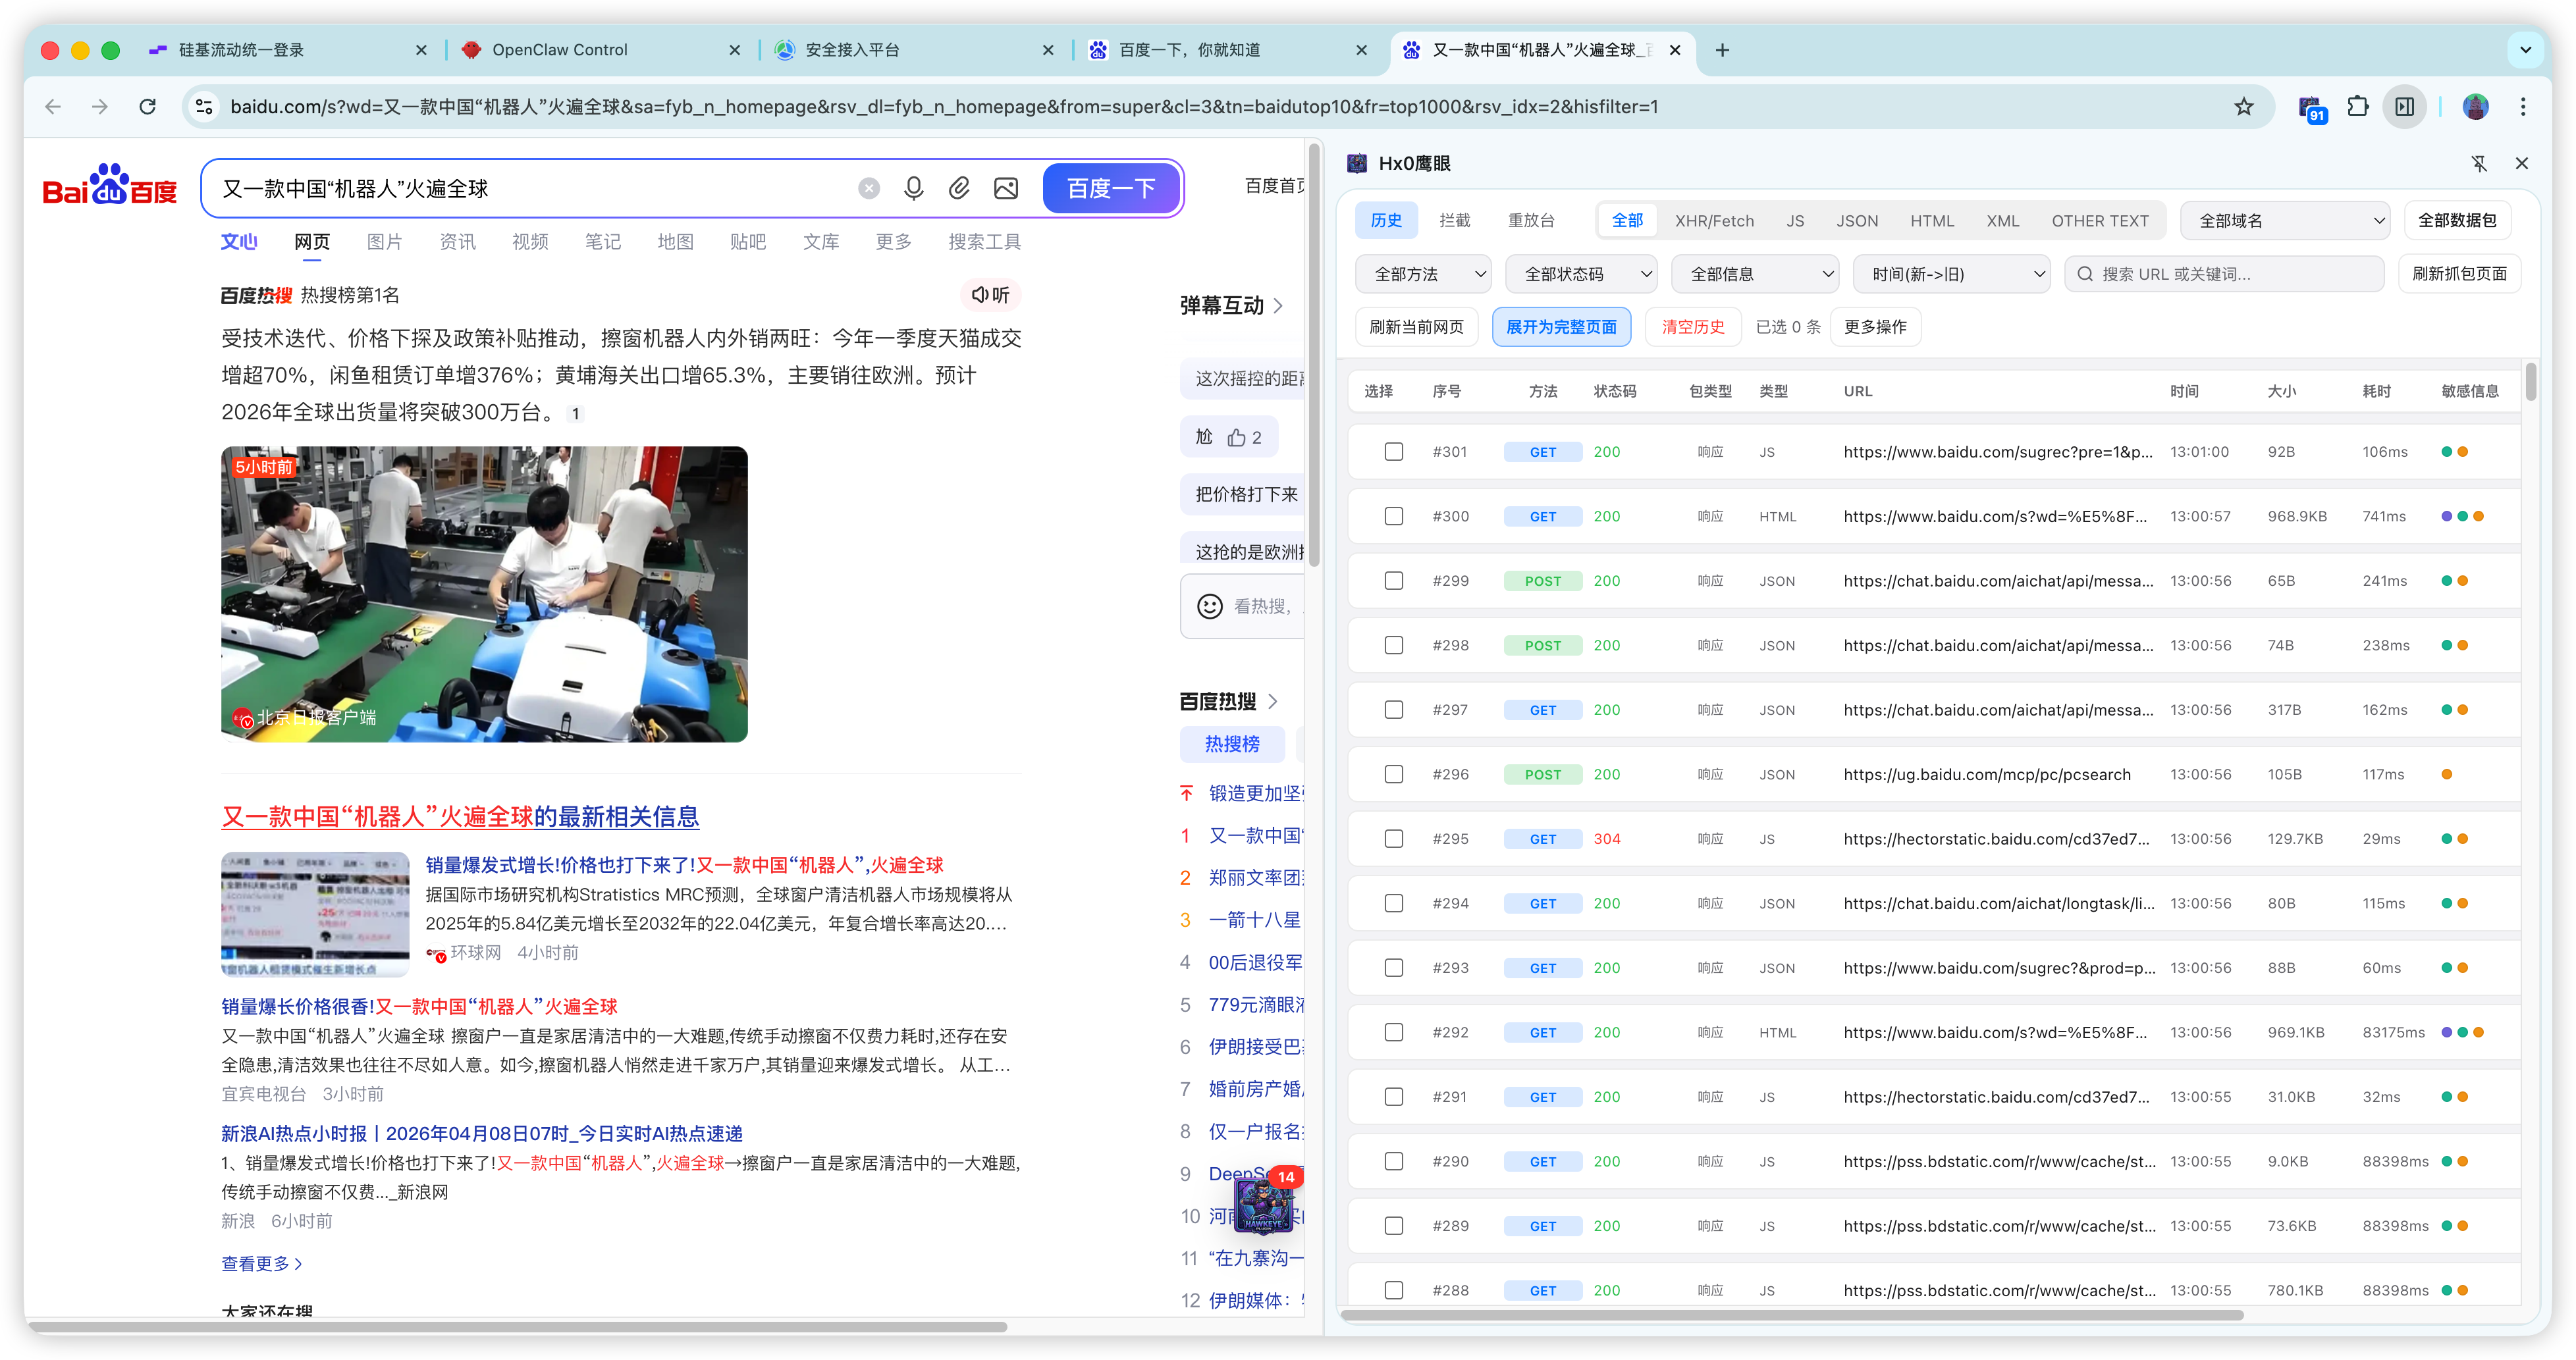Expand the 弹幕互动 section chevron
The height and width of the screenshot is (1360, 2576).
pyautogui.click(x=1278, y=306)
